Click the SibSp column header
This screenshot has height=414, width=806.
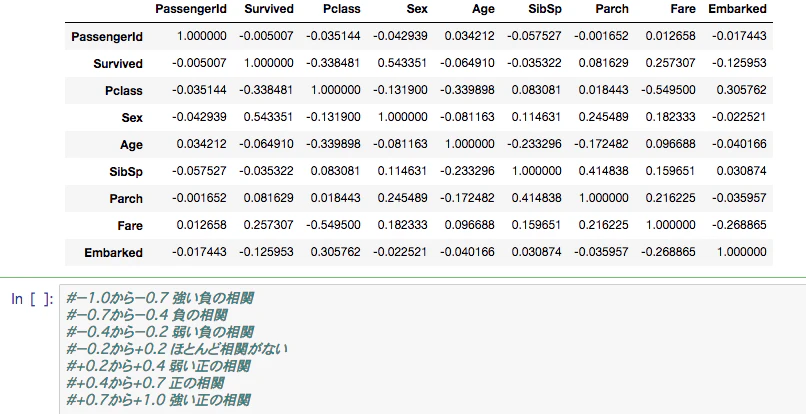click(x=545, y=9)
